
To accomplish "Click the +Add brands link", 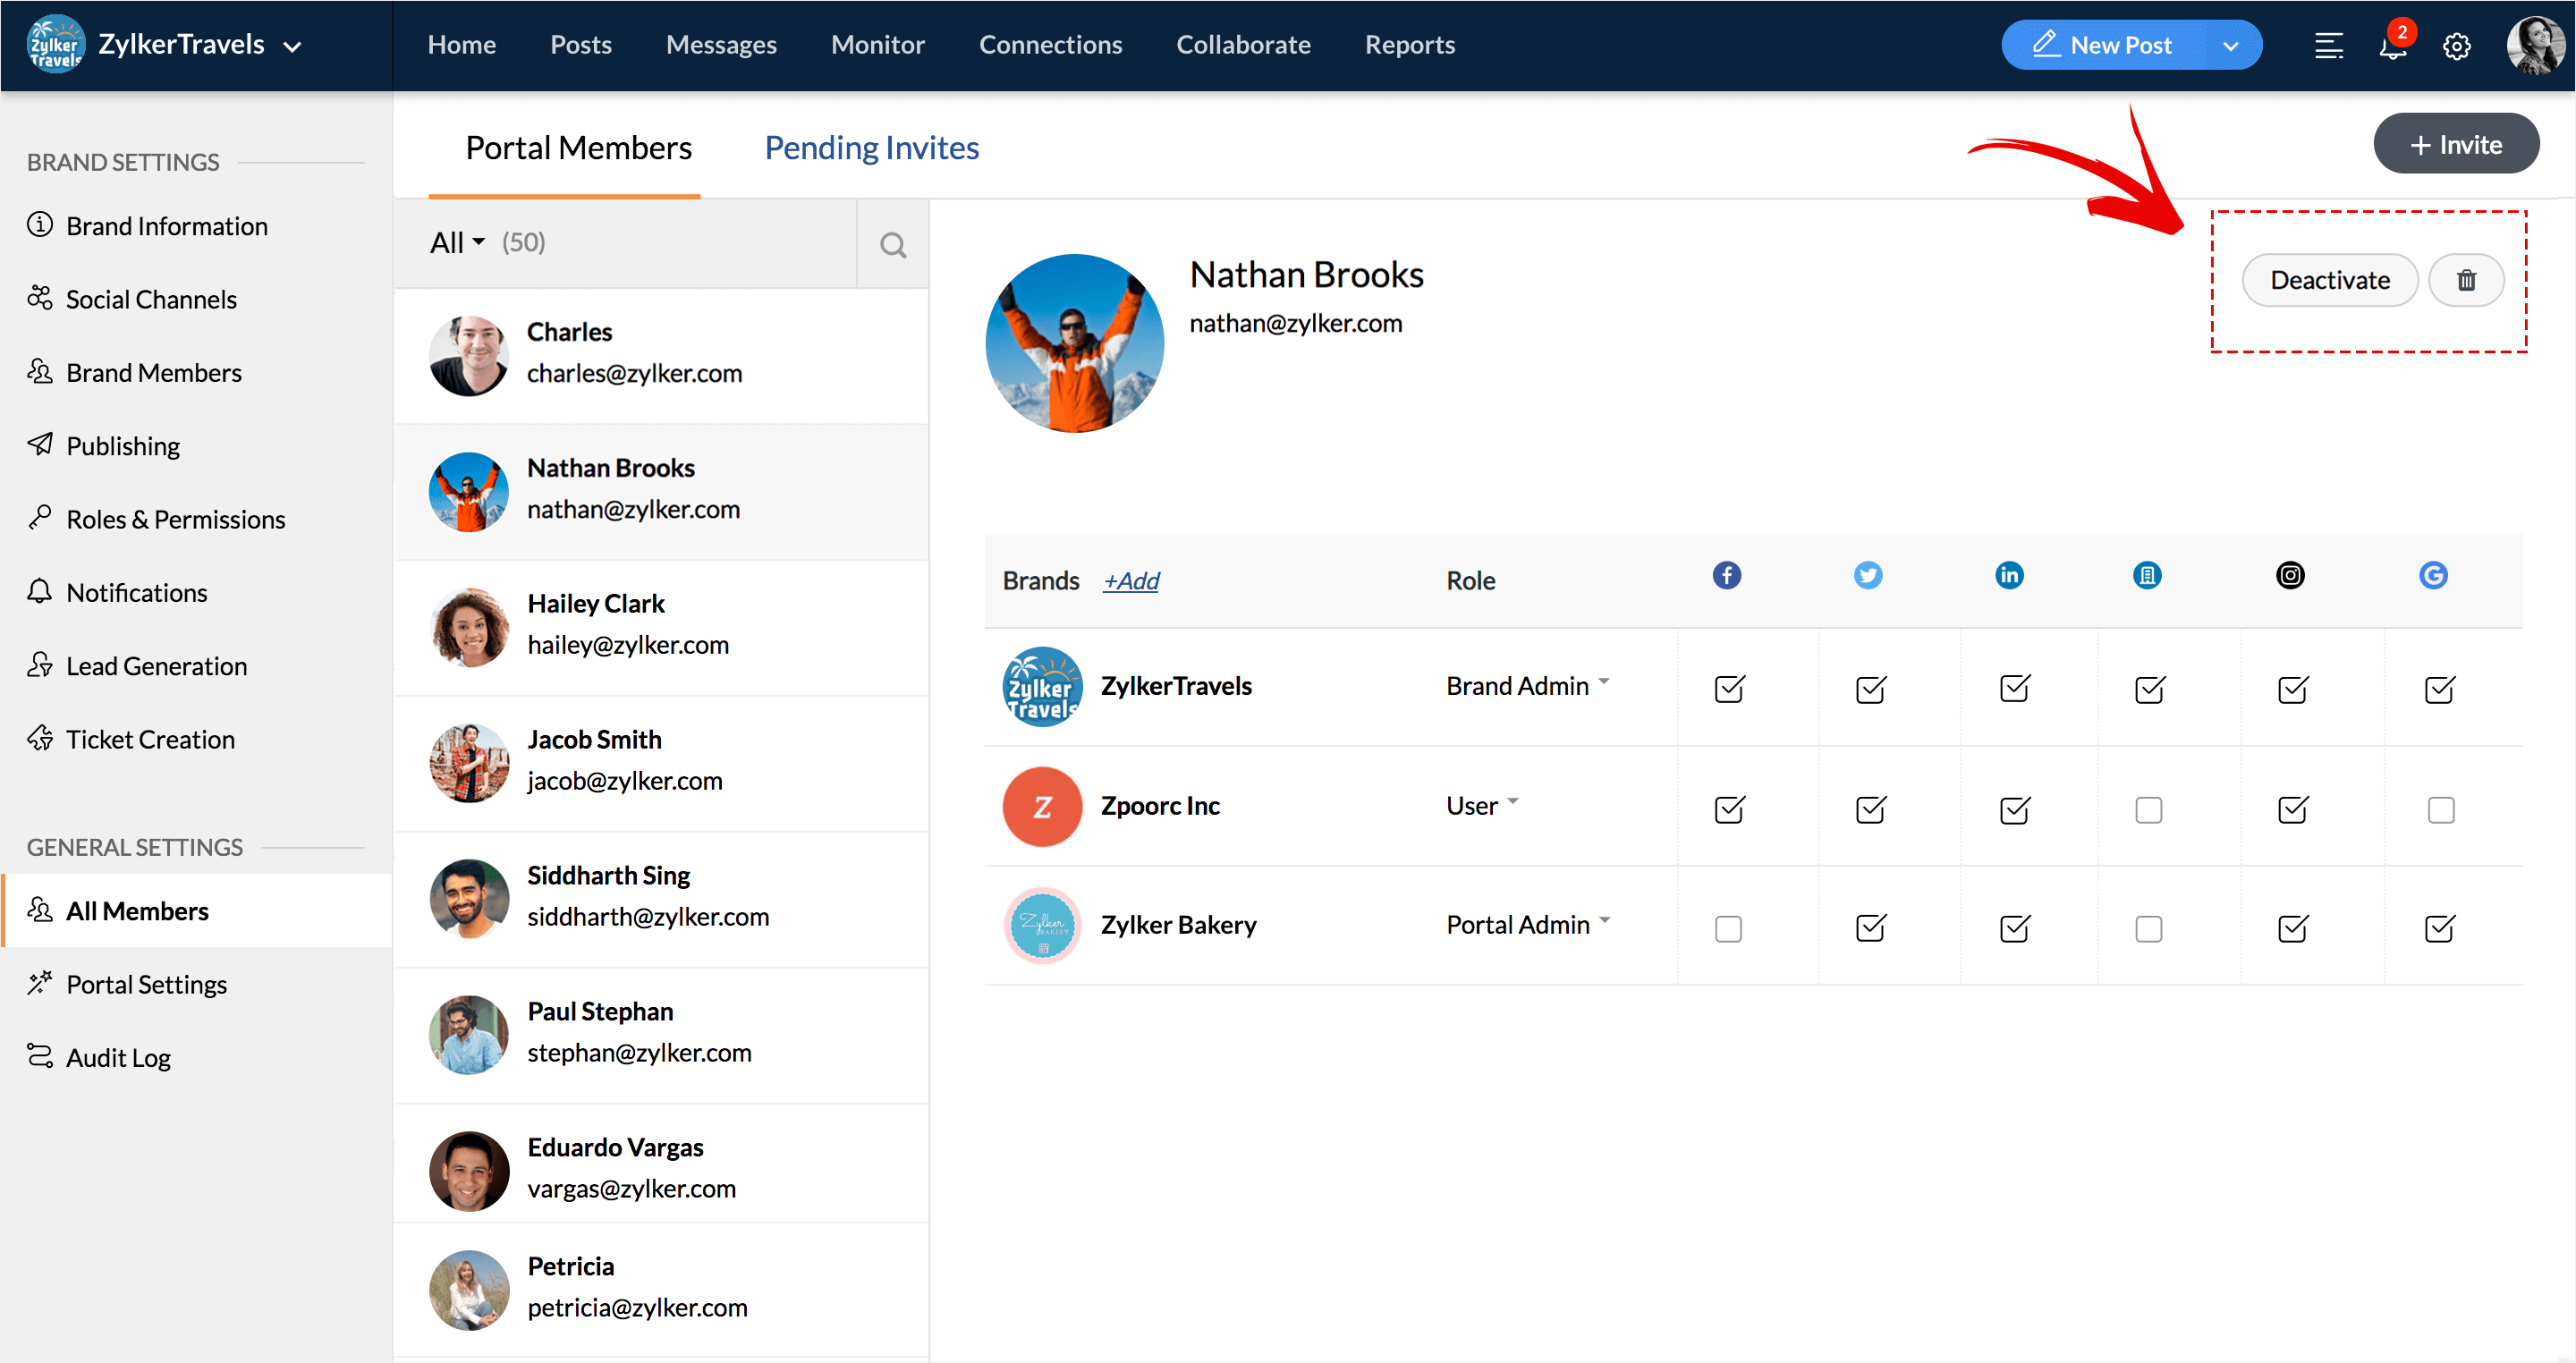I will click(1131, 581).
